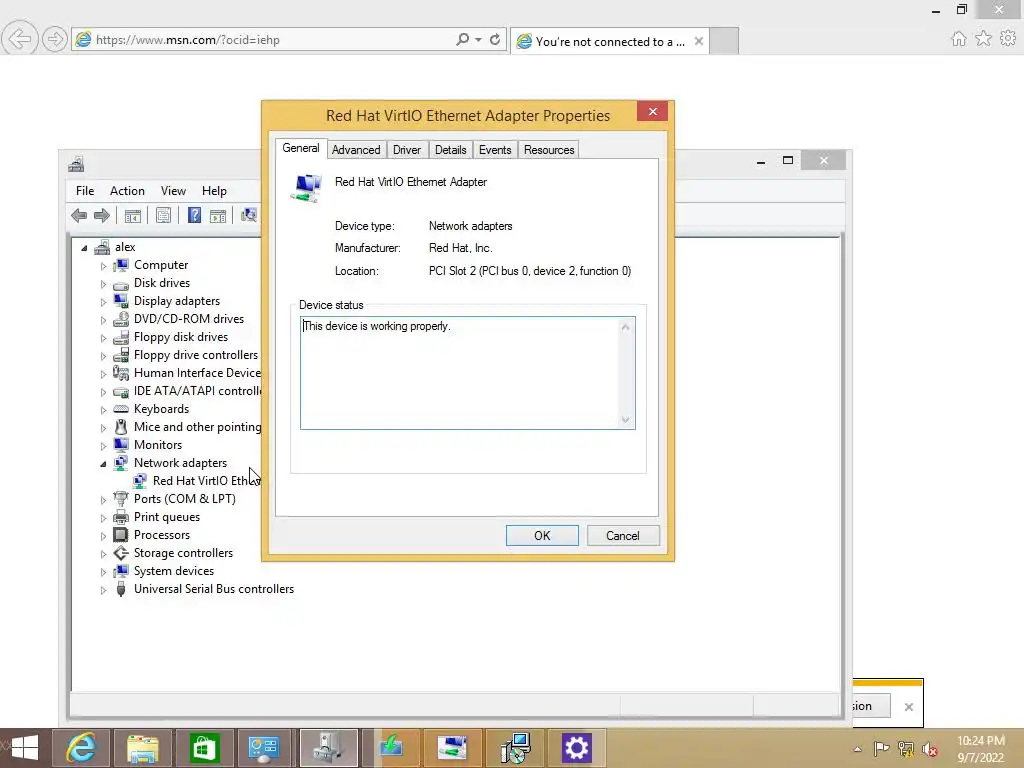The height and width of the screenshot is (768, 1024).
Task: Click the Device status scrollbar up arrow
Action: tap(626, 327)
